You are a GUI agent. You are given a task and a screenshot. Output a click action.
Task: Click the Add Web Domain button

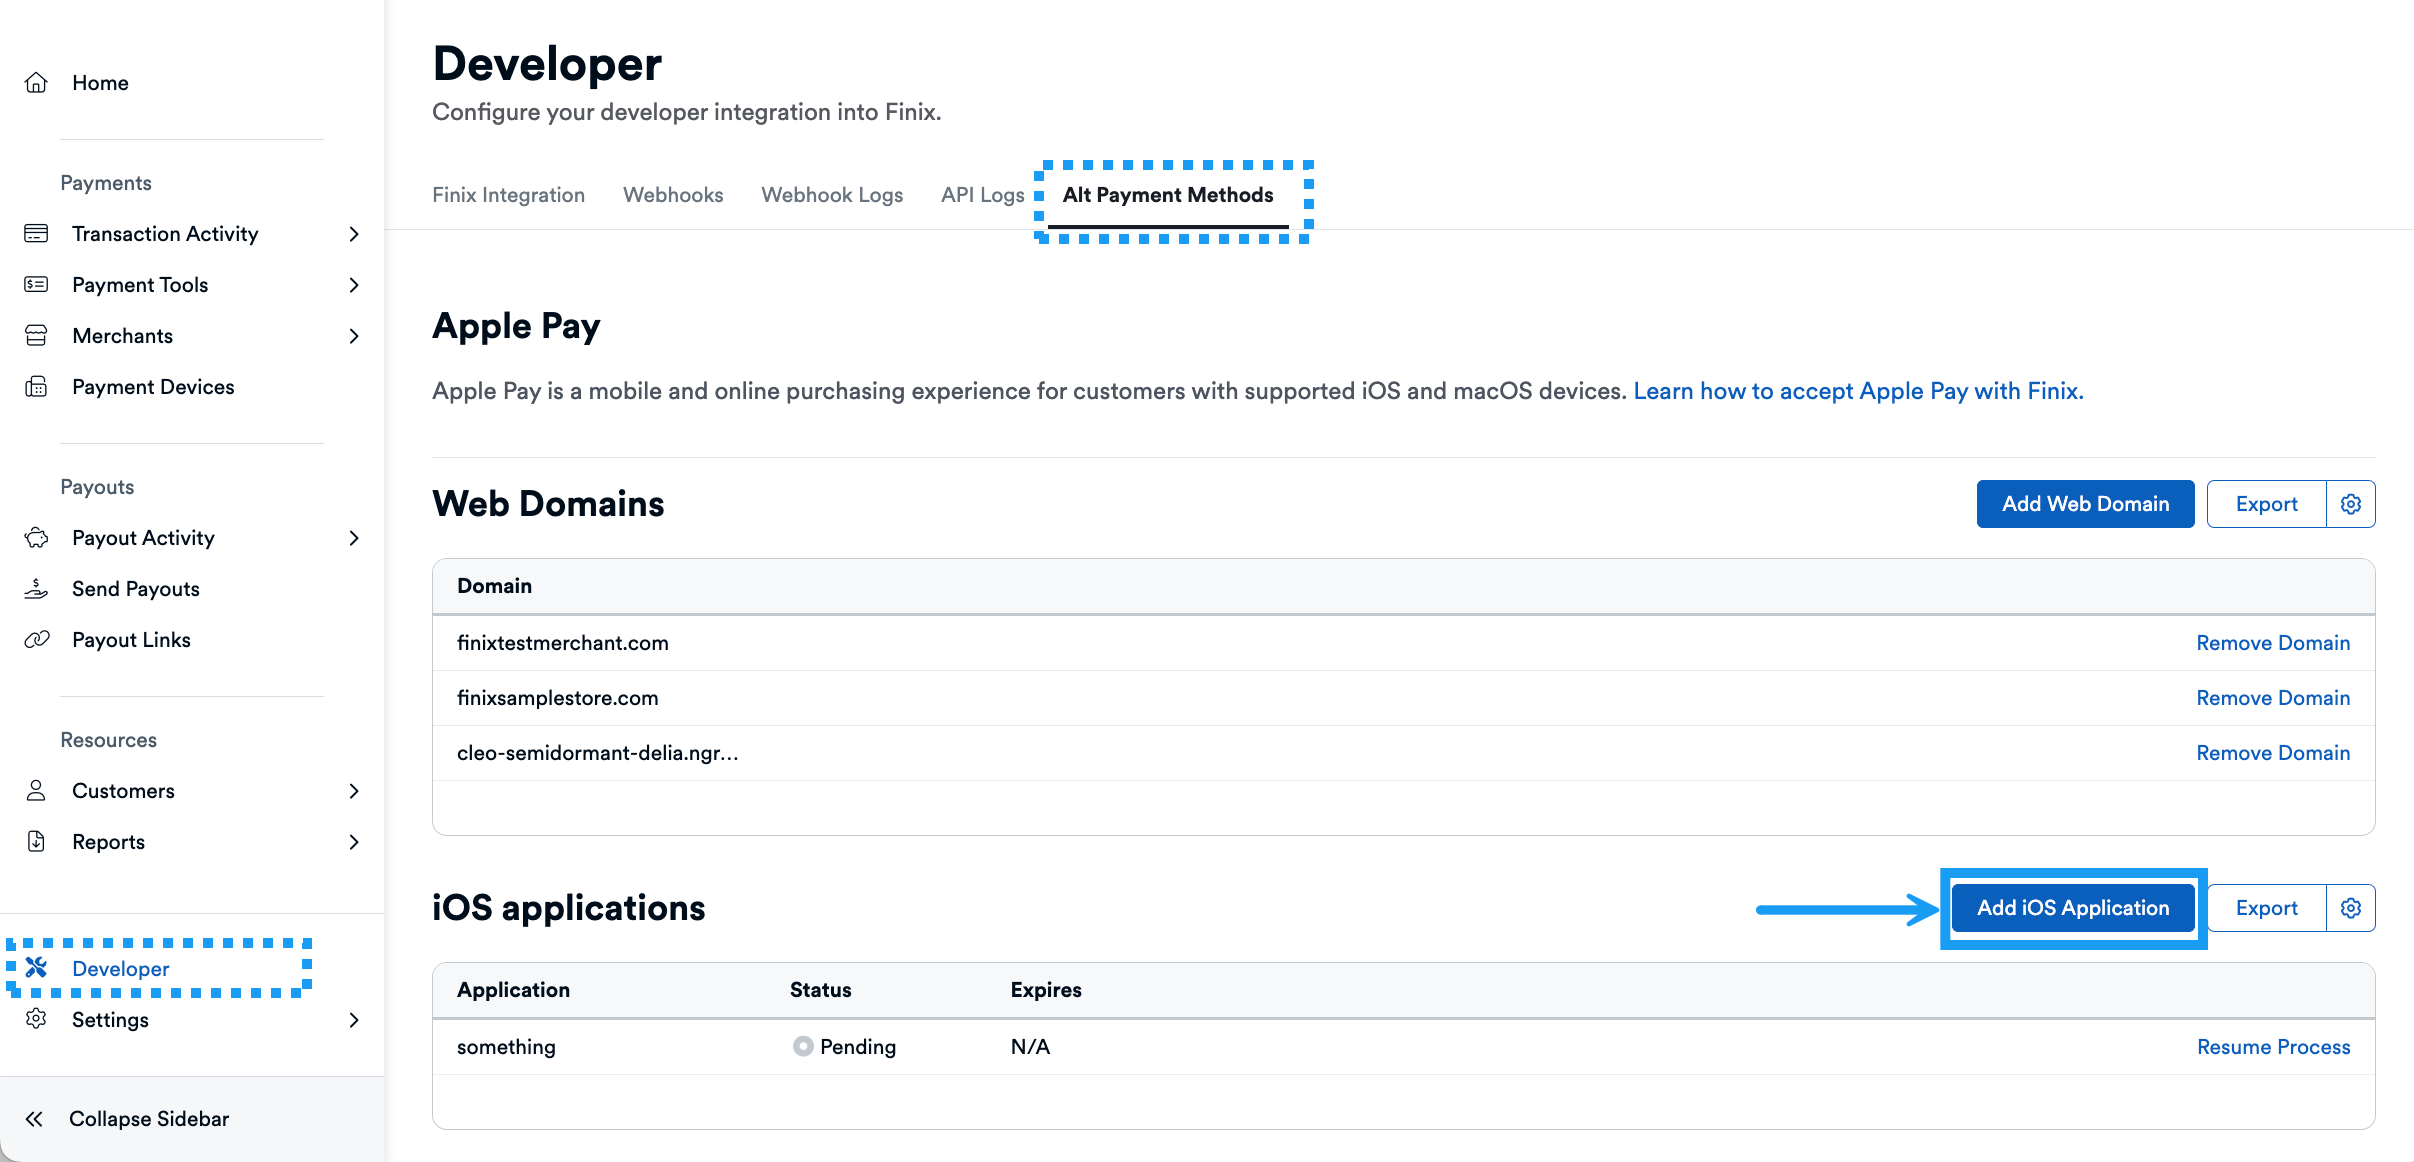(x=2085, y=504)
